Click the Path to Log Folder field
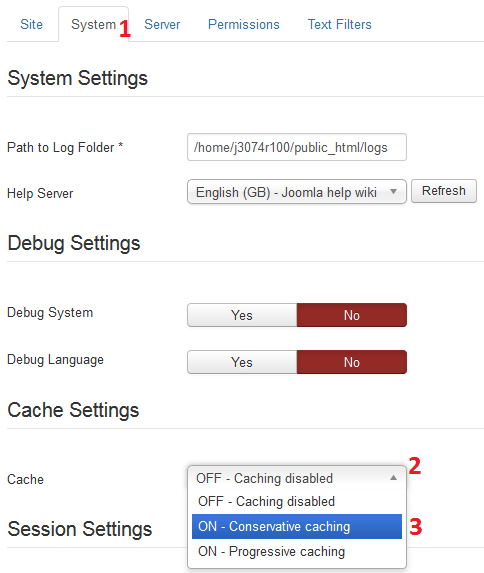 (297, 147)
